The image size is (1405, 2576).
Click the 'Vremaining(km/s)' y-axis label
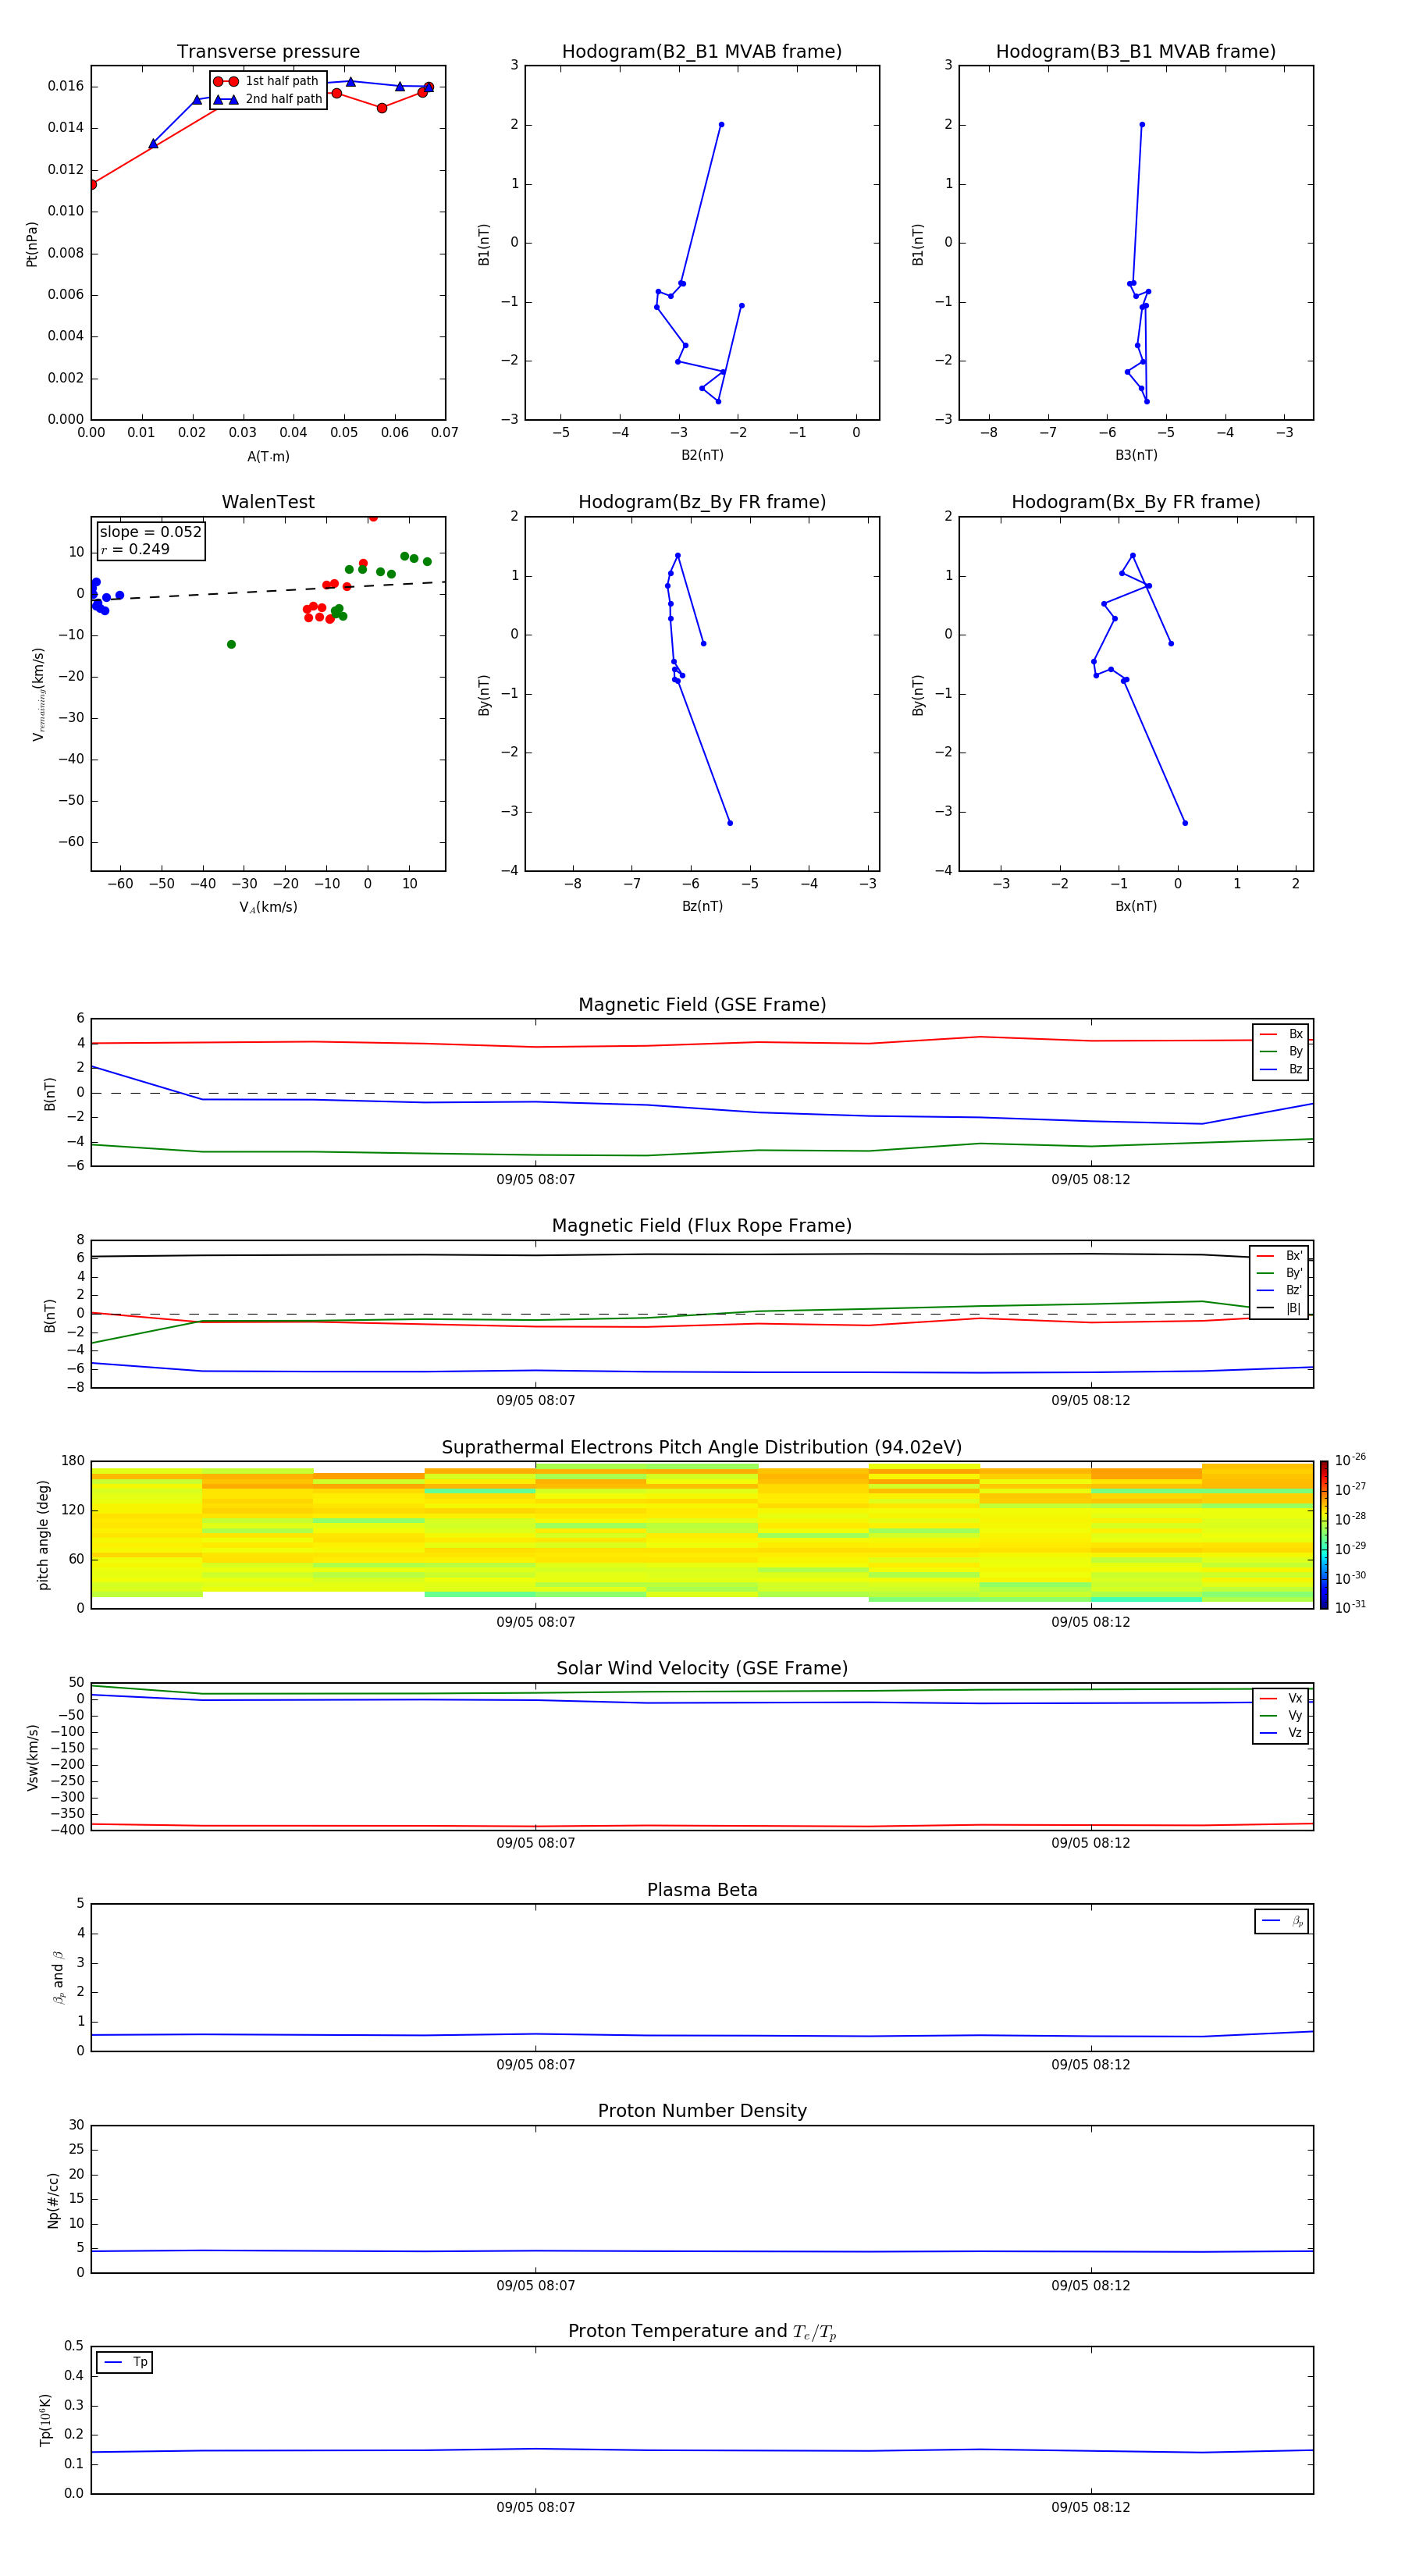pos(38,694)
